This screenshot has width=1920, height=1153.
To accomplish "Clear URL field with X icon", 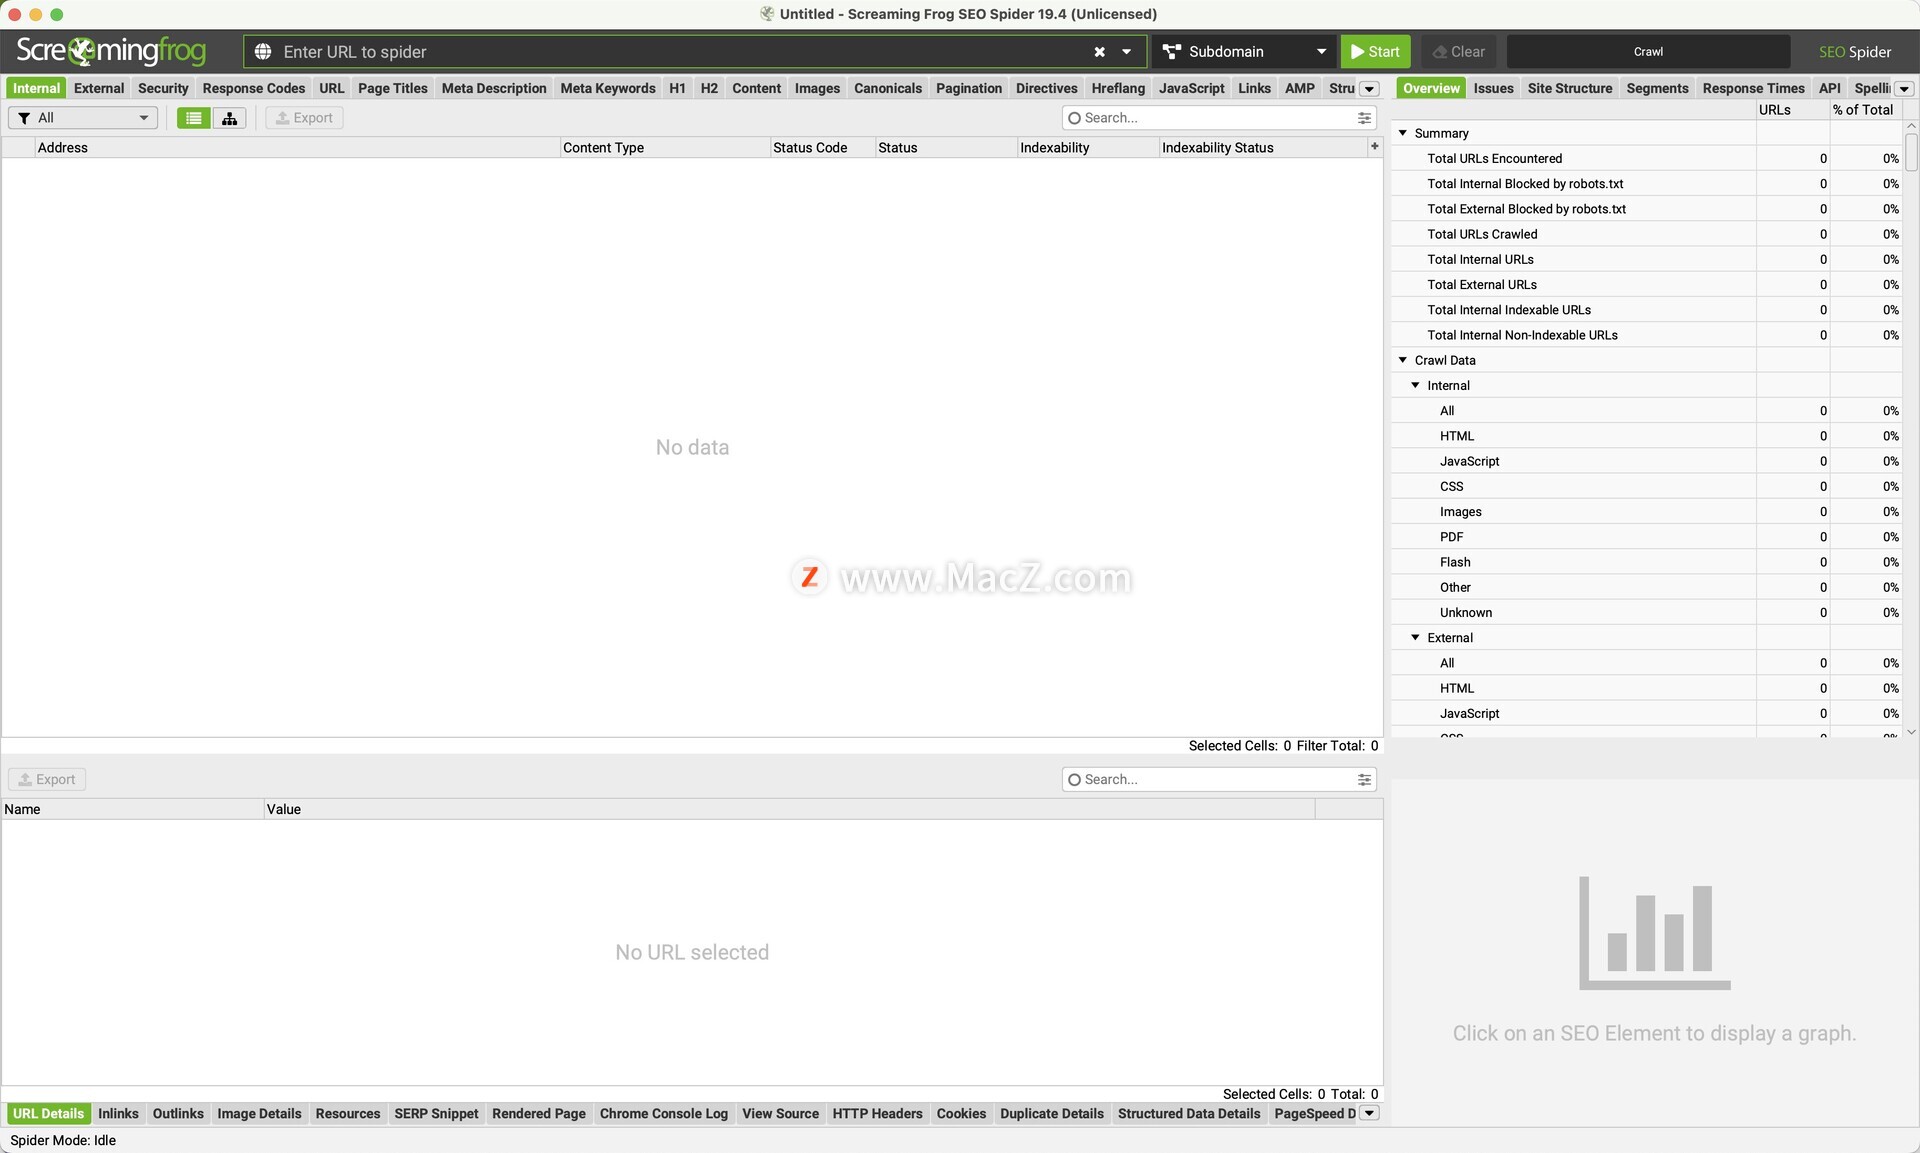I will [x=1099, y=52].
